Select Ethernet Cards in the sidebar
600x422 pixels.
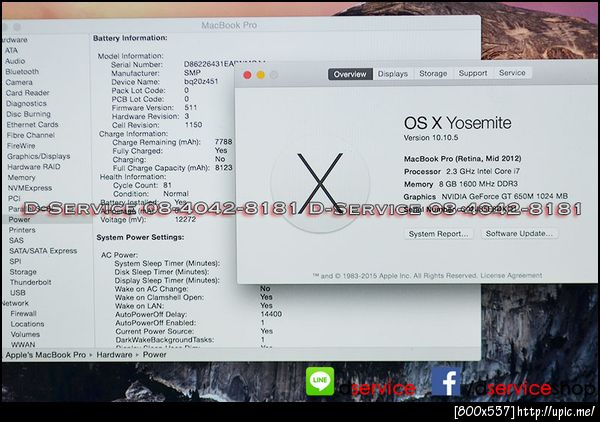[x=33, y=125]
